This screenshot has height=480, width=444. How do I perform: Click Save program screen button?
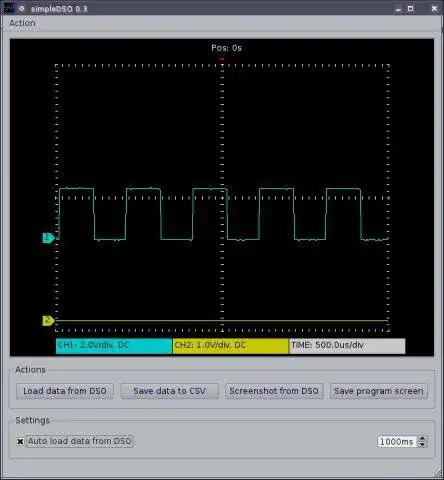pyautogui.click(x=379, y=391)
